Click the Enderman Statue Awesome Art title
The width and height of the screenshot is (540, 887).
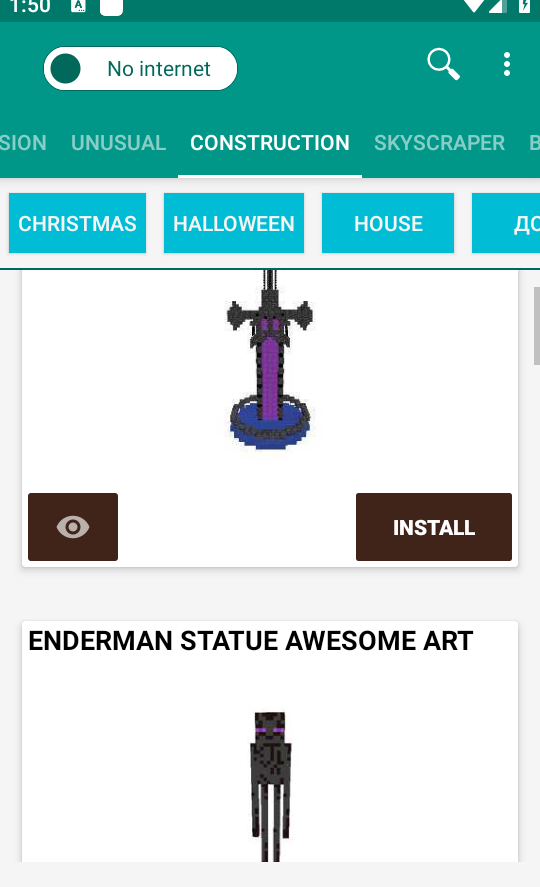pos(250,641)
